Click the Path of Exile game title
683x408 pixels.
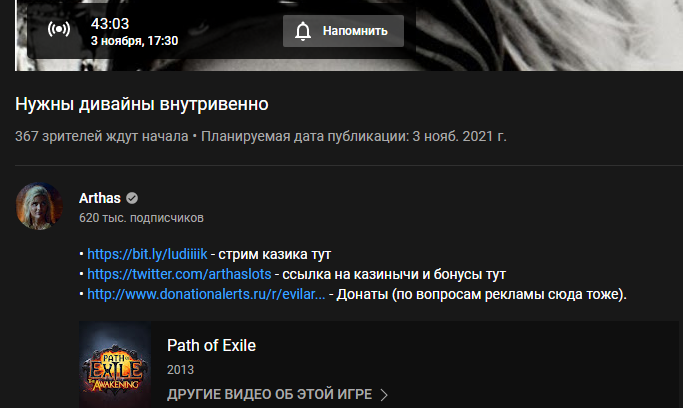pyautogui.click(x=211, y=345)
